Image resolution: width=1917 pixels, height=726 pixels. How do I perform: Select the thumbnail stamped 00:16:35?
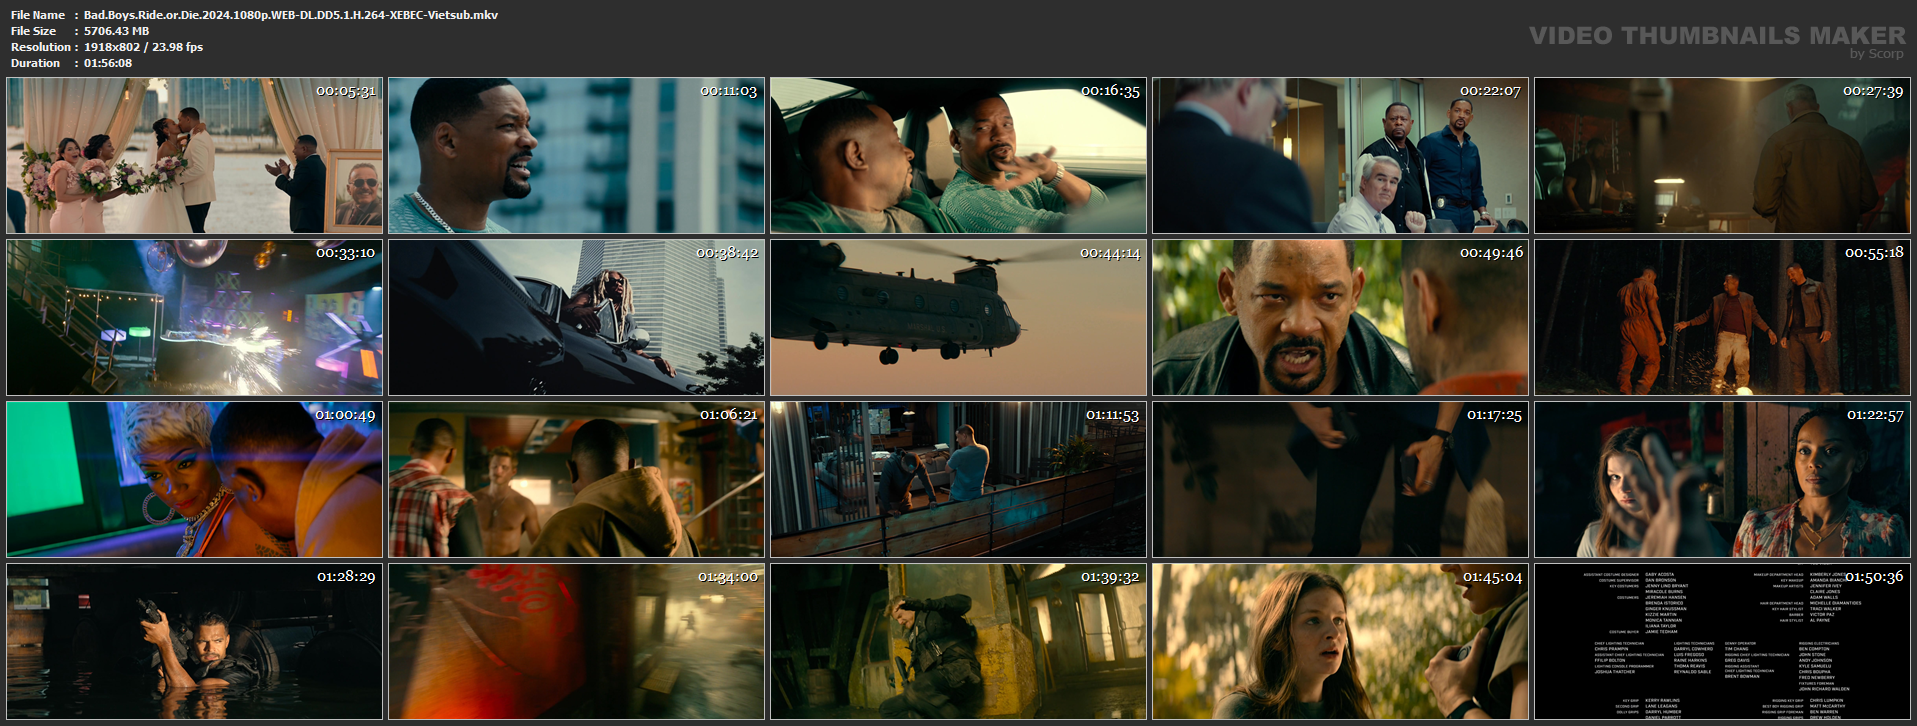[958, 155]
